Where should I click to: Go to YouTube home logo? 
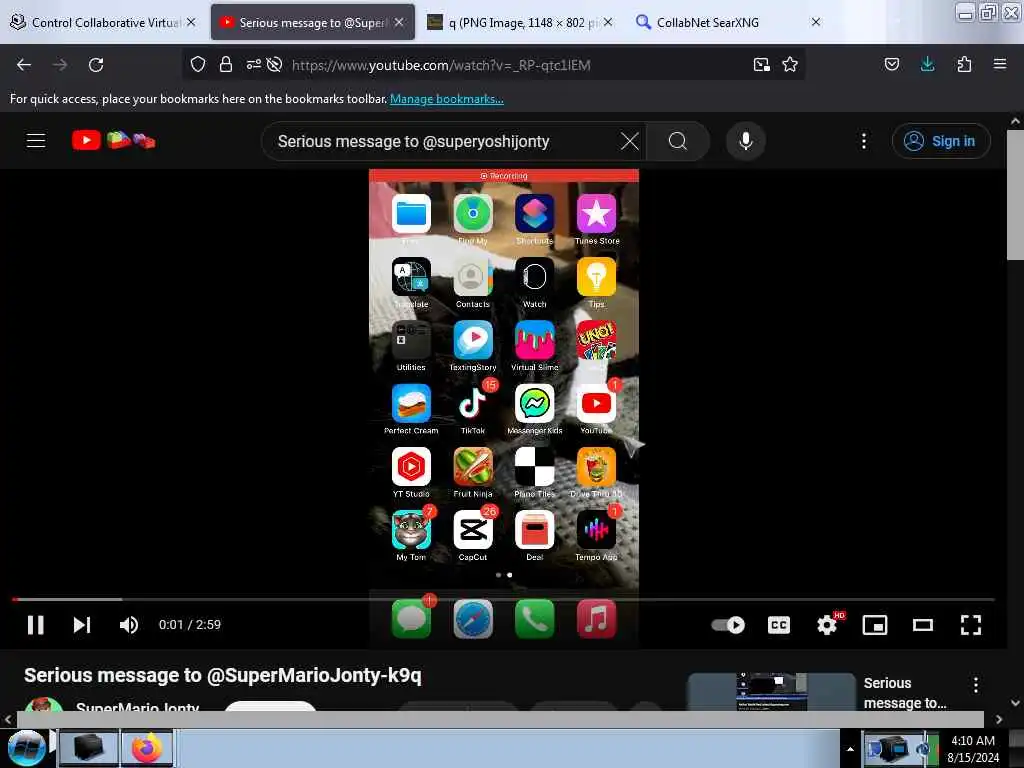[x=113, y=140]
